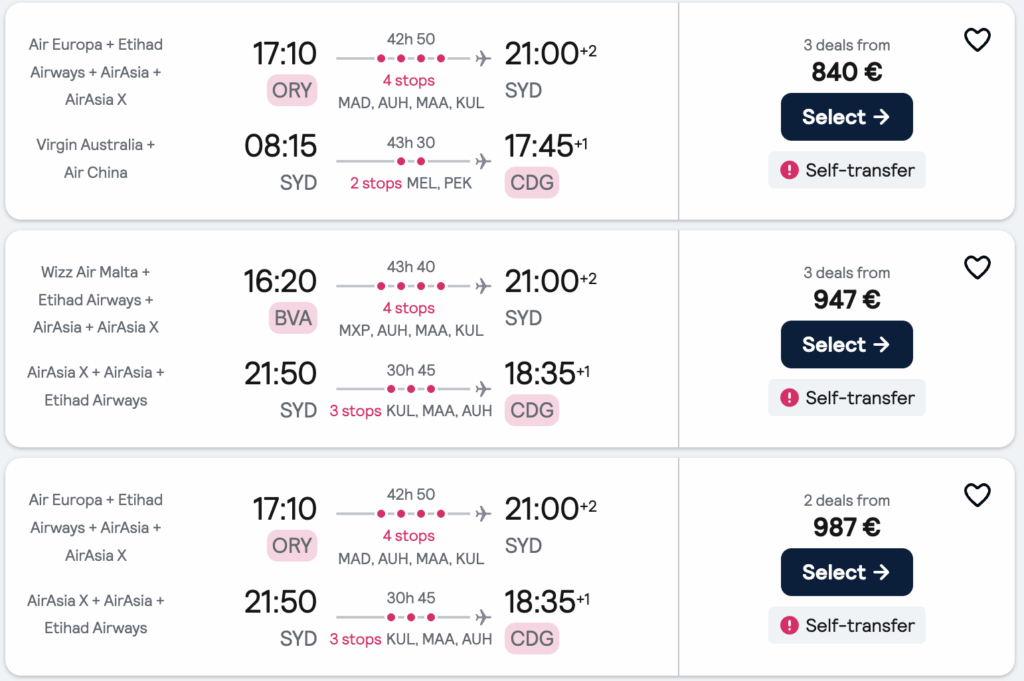The image size is (1024, 681).
Task: Favorite the 947 € flight with heart icon
Action: tap(977, 267)
